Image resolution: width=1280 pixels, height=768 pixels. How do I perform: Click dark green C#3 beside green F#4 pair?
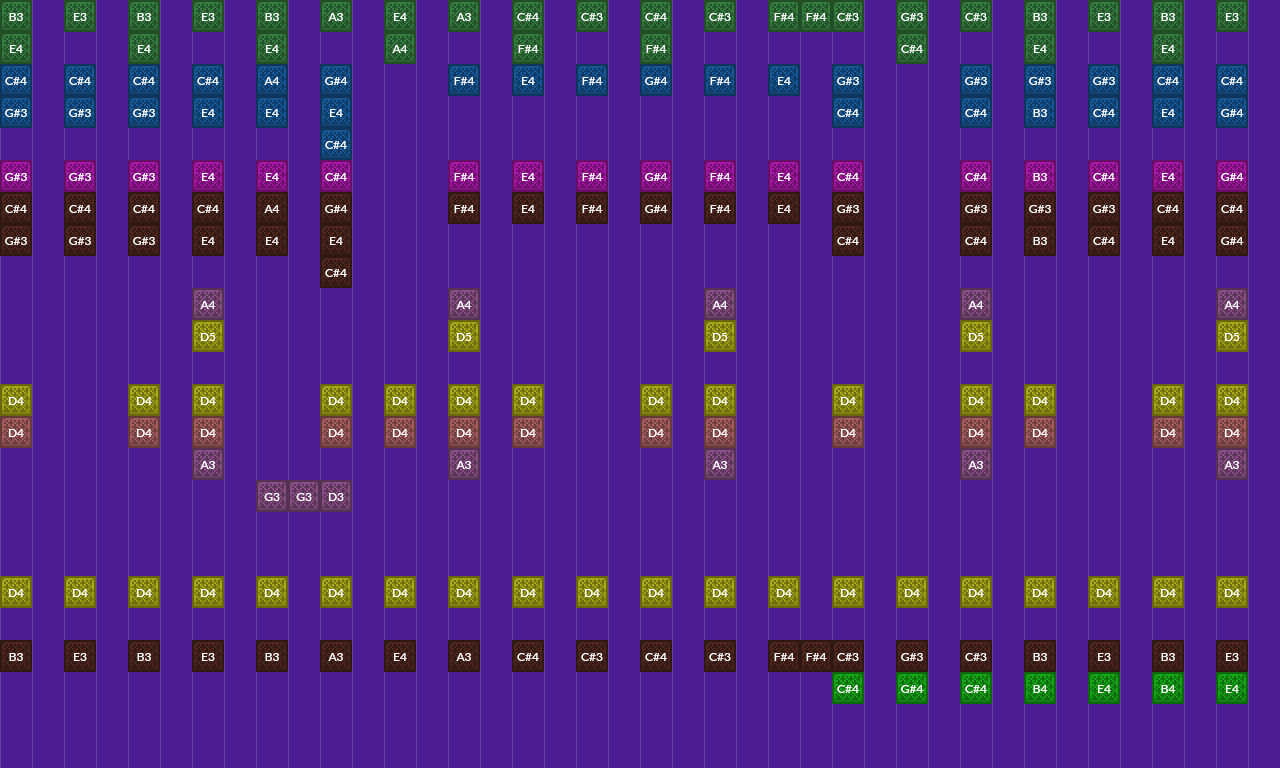point(848,17)
